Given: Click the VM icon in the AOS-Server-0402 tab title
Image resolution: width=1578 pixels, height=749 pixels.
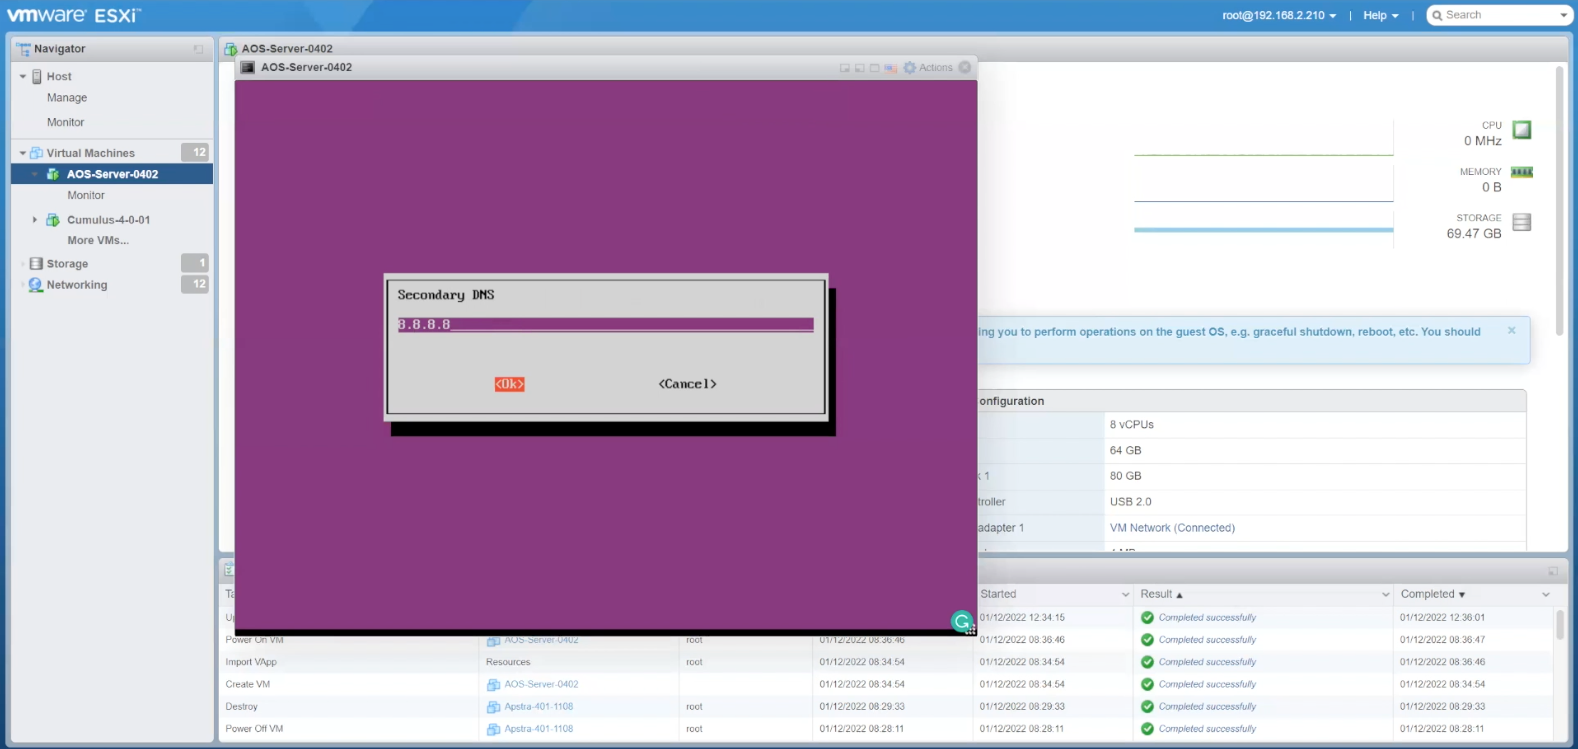Looking at the screenshot, I should (231, 49).
